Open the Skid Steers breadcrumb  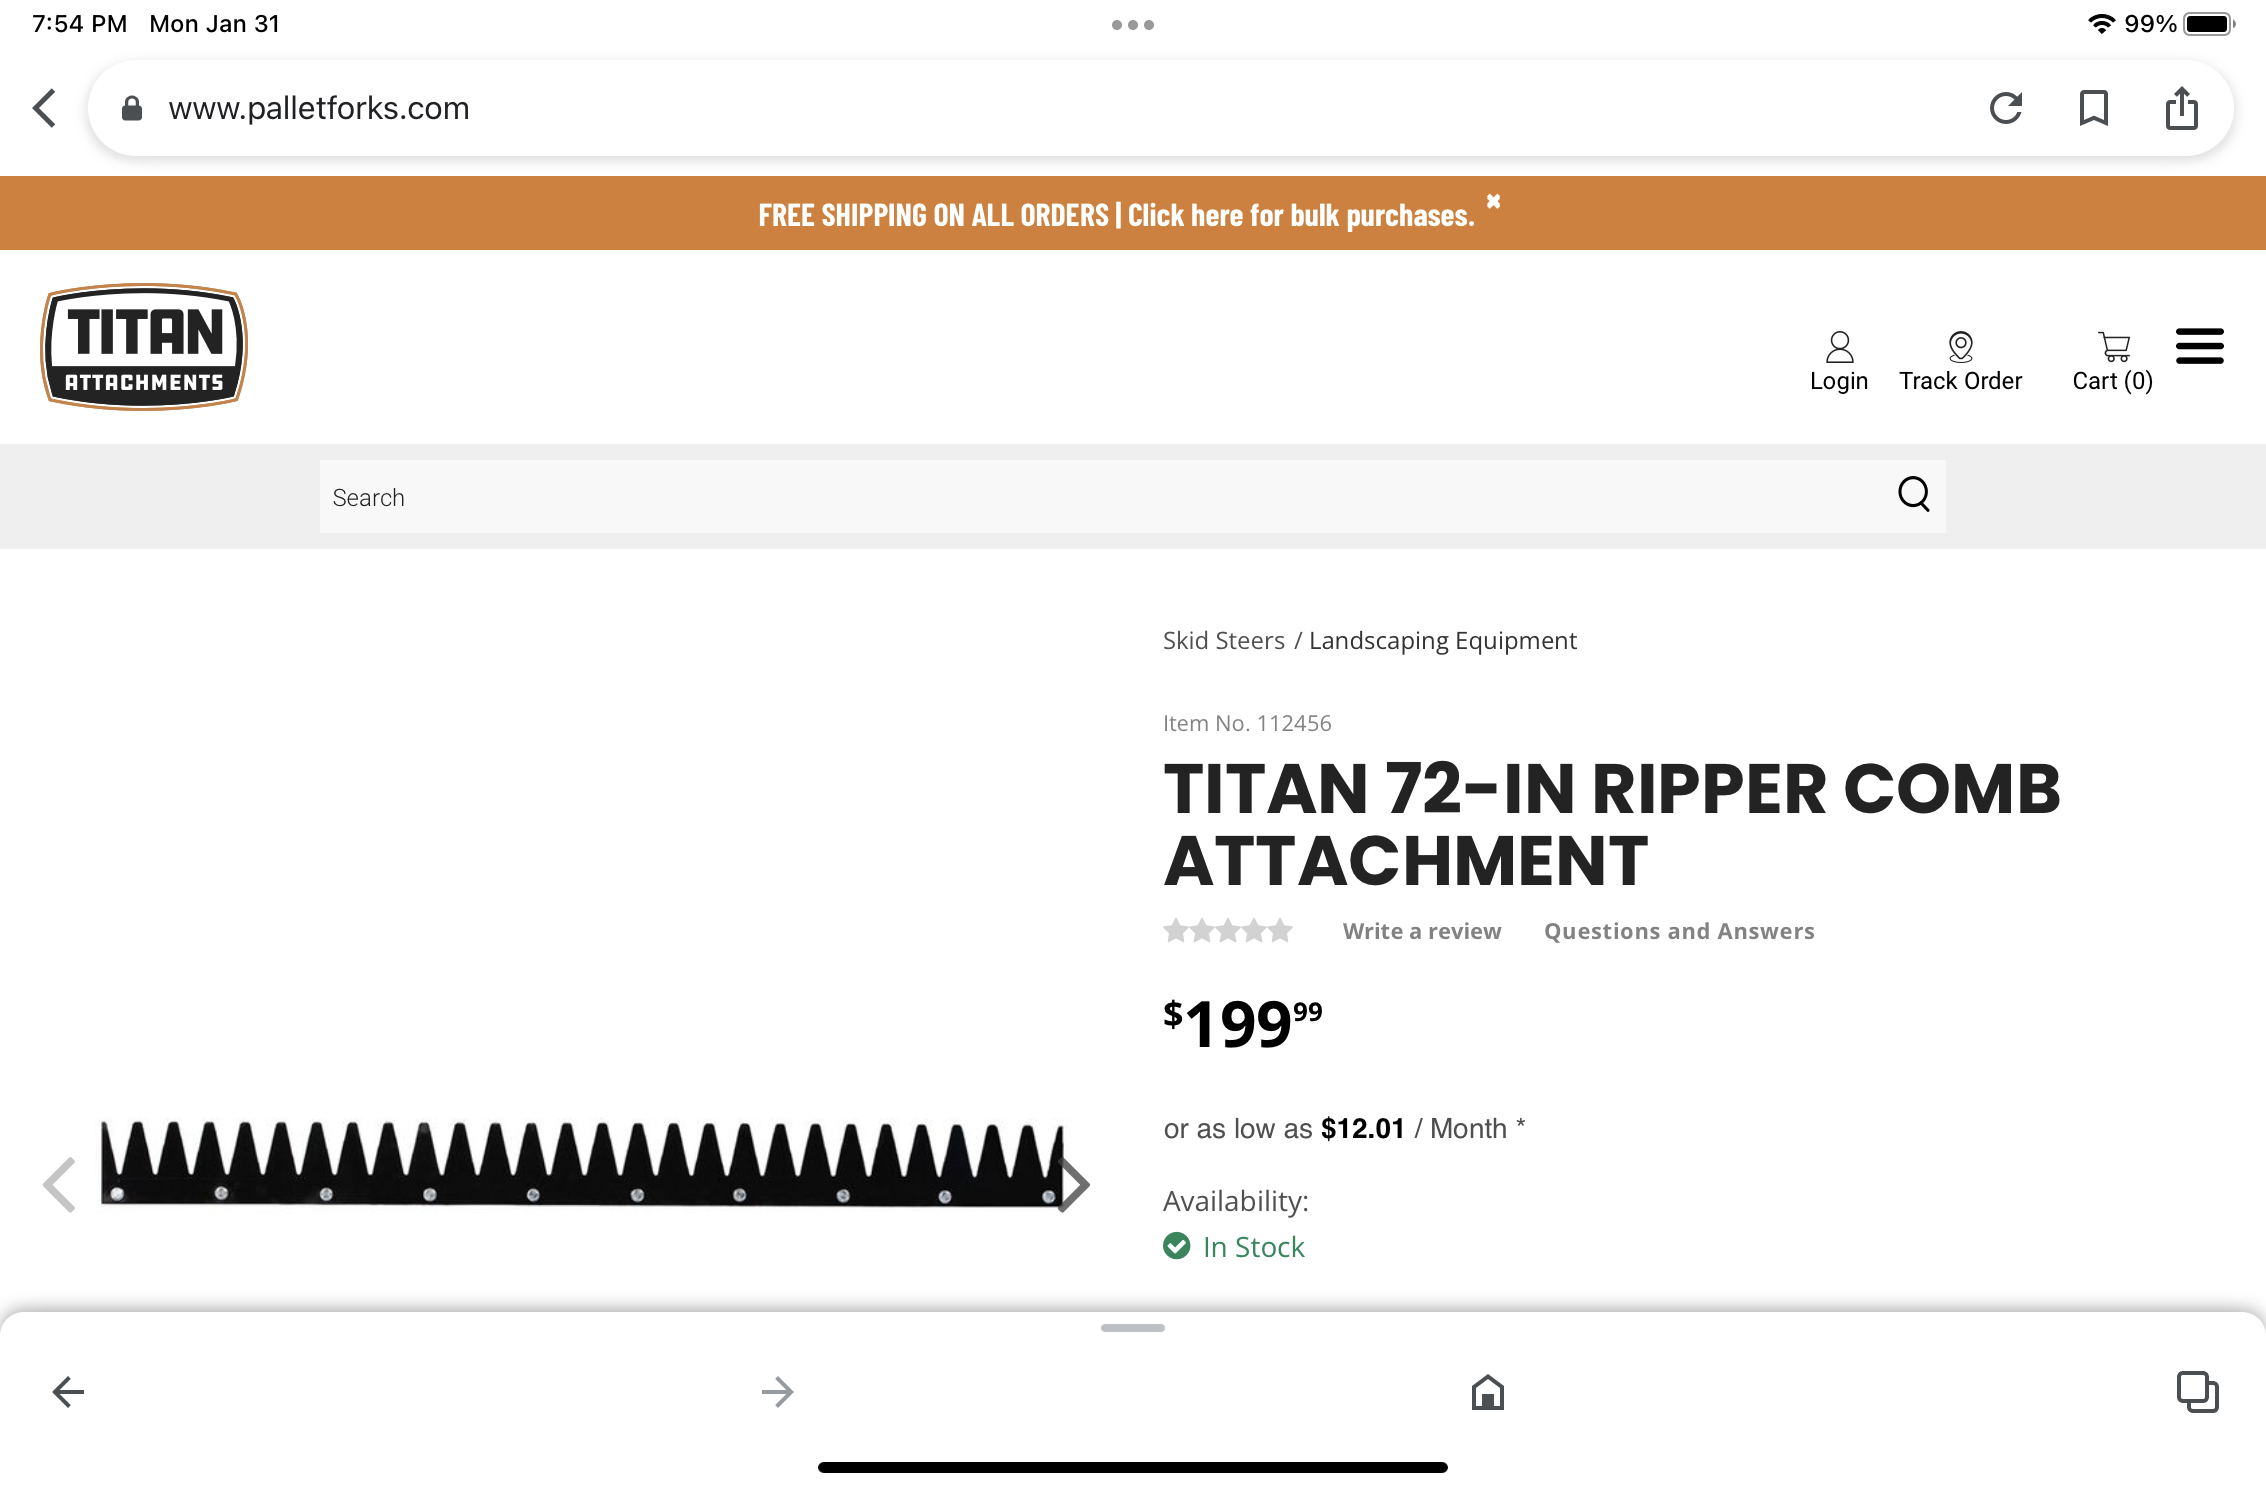tap(1224, 640)
